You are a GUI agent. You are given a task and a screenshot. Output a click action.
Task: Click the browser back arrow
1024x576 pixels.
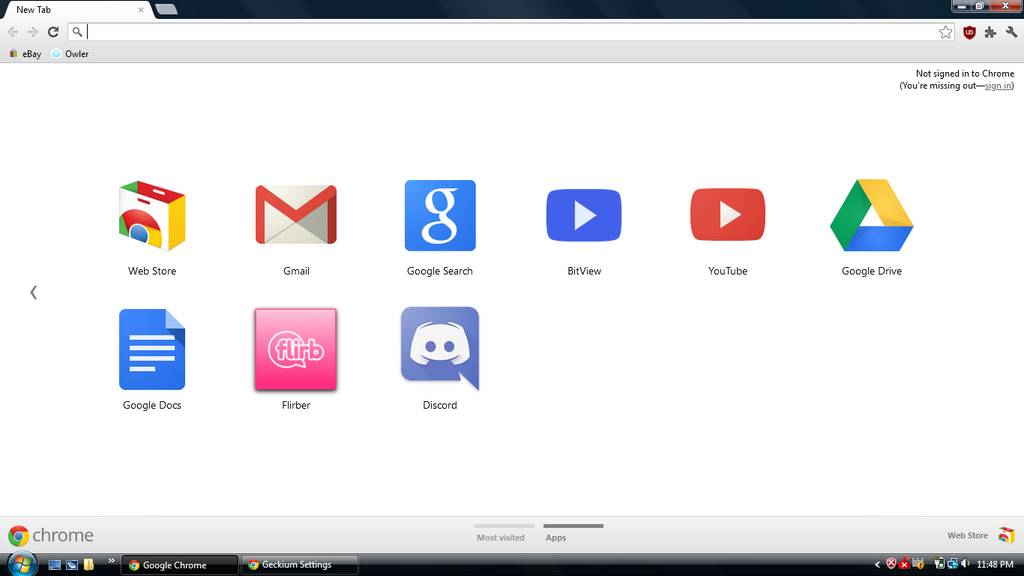13,31
